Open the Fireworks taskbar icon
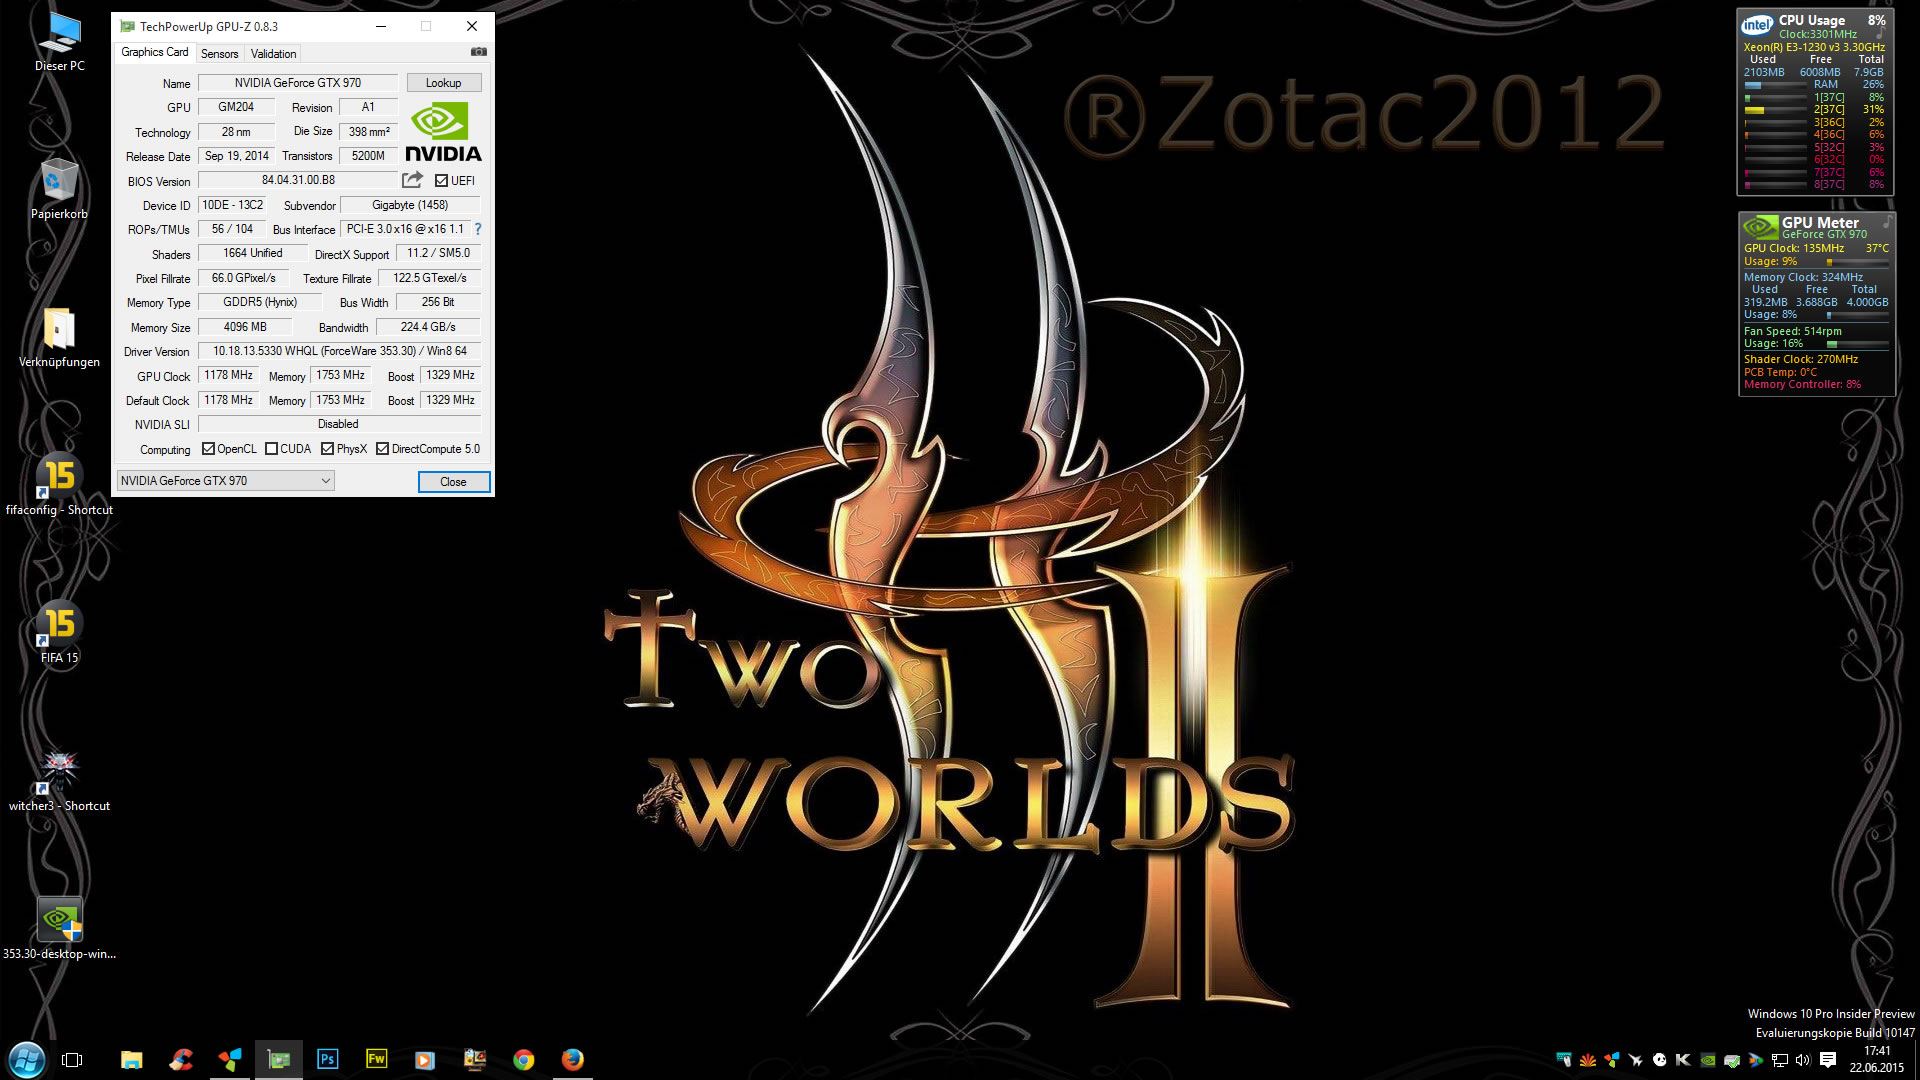The height and width of the screenshot is (1080, 1920). click(x=376, y=1059)
